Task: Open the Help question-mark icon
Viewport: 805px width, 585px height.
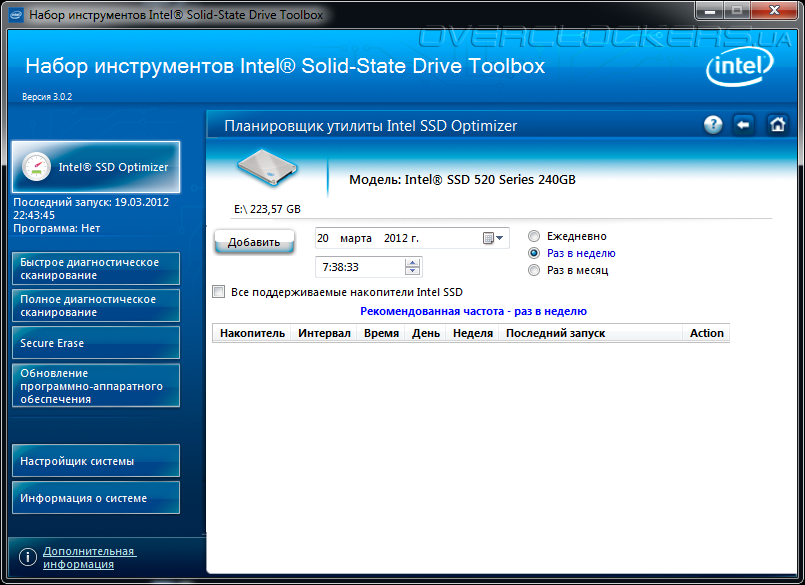Action: coord(713,125)
